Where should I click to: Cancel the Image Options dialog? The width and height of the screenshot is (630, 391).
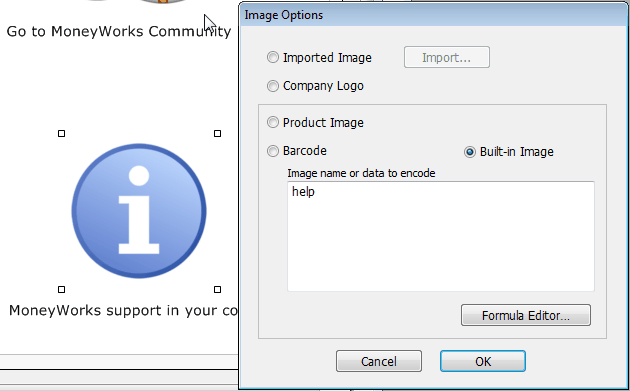[x=379, y=361]
